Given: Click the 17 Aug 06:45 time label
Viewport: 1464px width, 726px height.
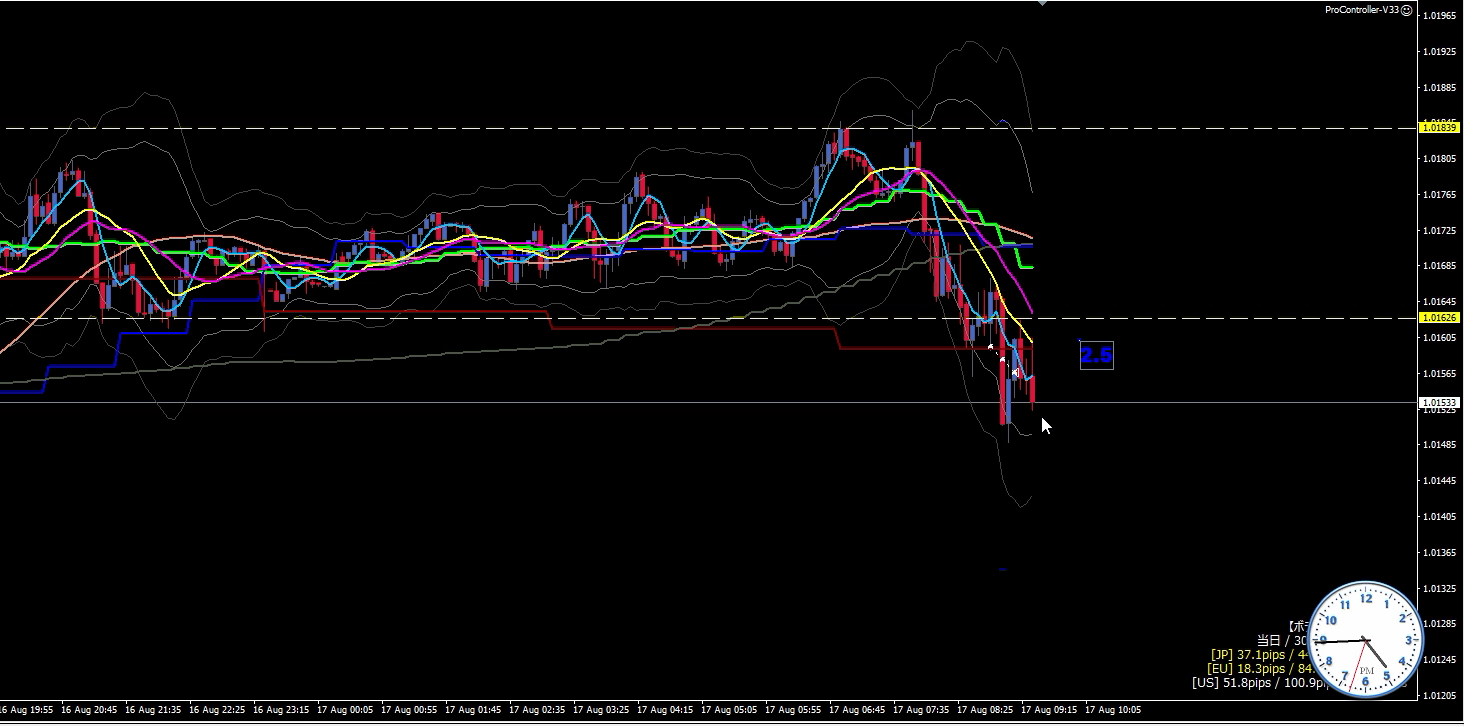Looking at the screenshot, I should 855,710.
